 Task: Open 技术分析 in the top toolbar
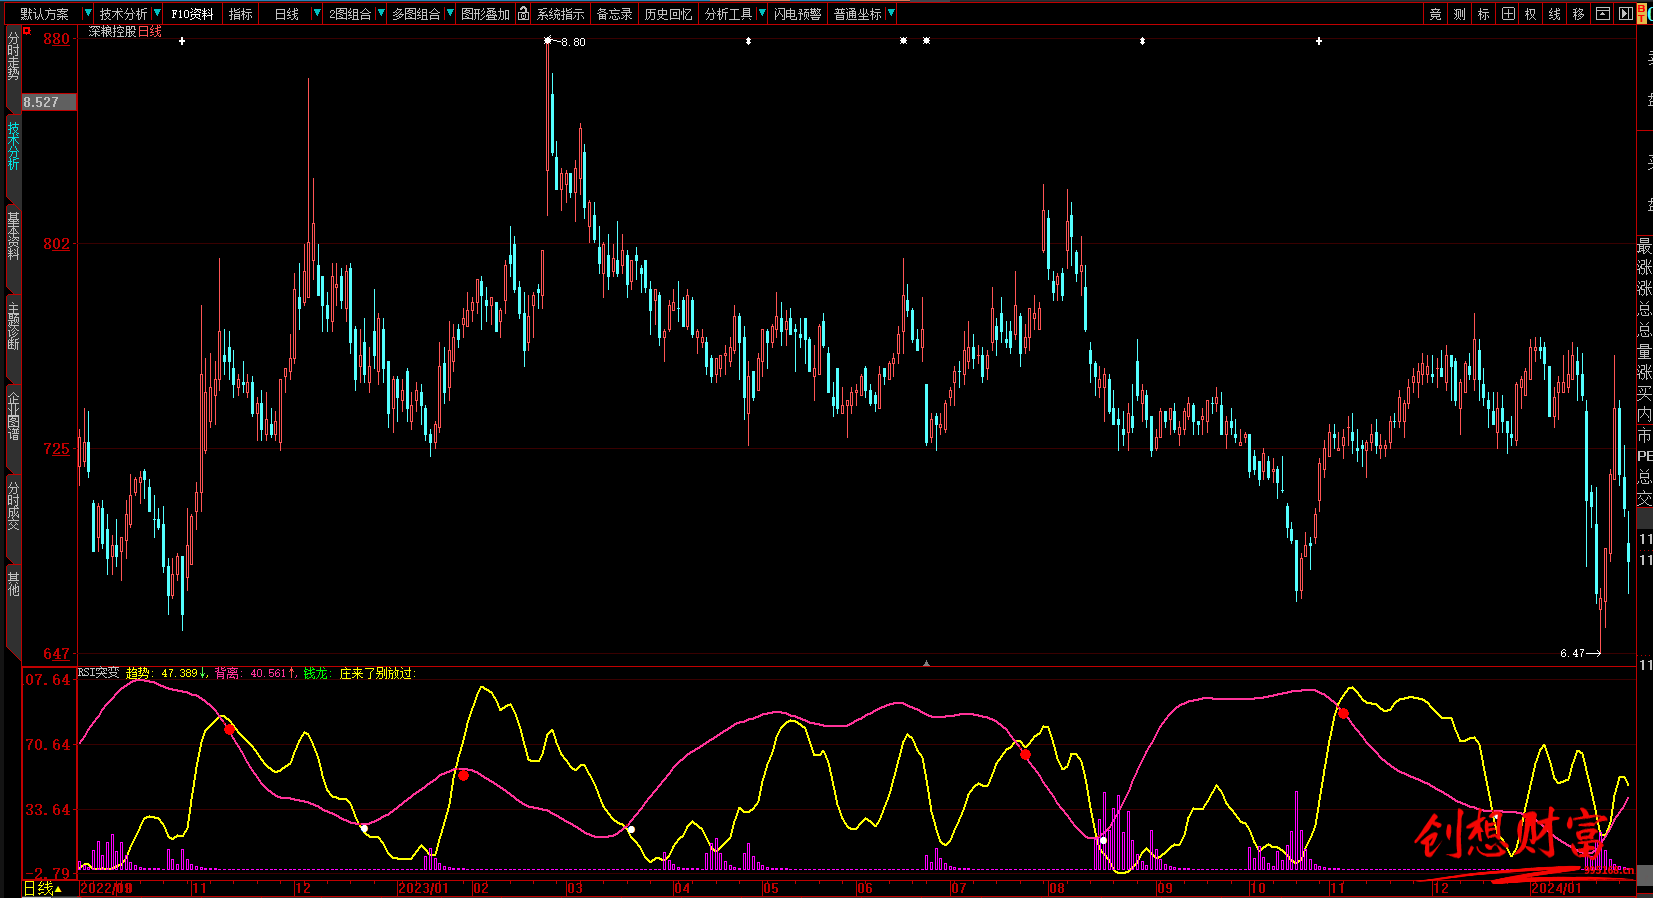[123, 14]
